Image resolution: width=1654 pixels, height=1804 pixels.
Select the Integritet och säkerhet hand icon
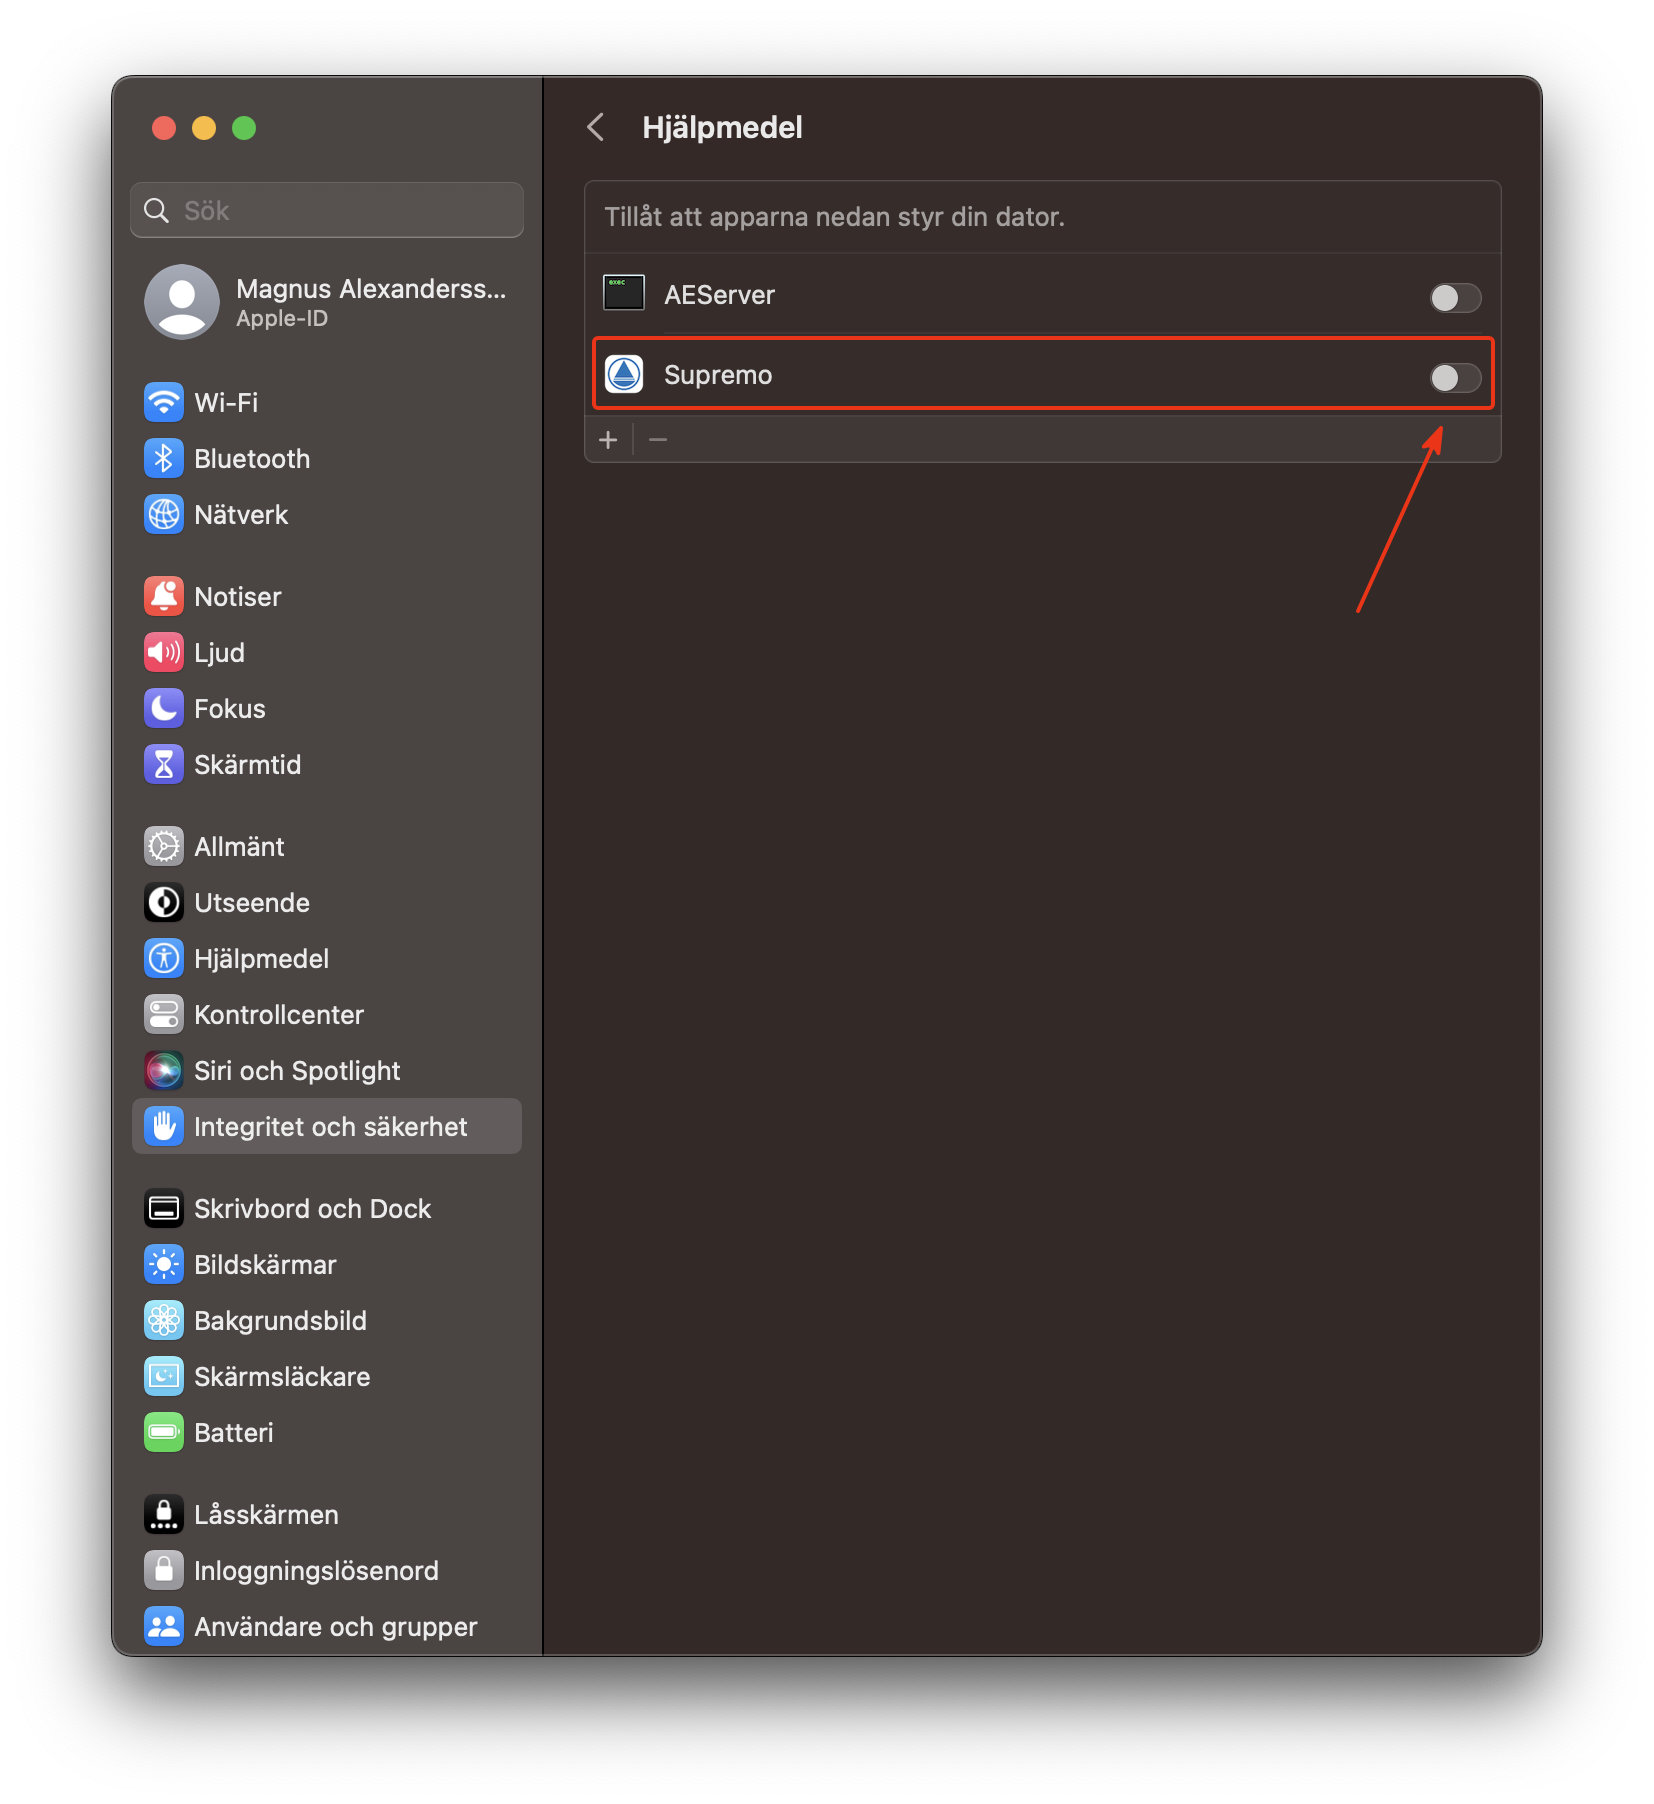coord(164,1127)
